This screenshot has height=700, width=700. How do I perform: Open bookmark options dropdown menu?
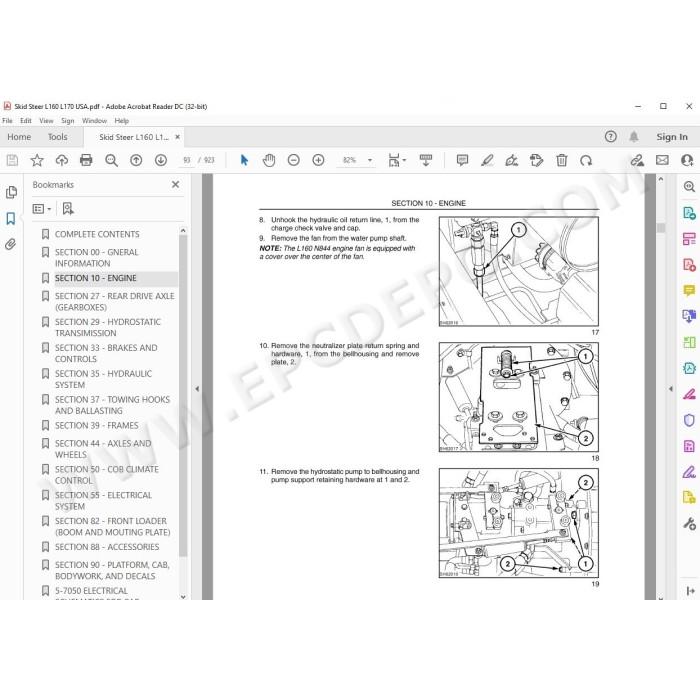point(42,208)
